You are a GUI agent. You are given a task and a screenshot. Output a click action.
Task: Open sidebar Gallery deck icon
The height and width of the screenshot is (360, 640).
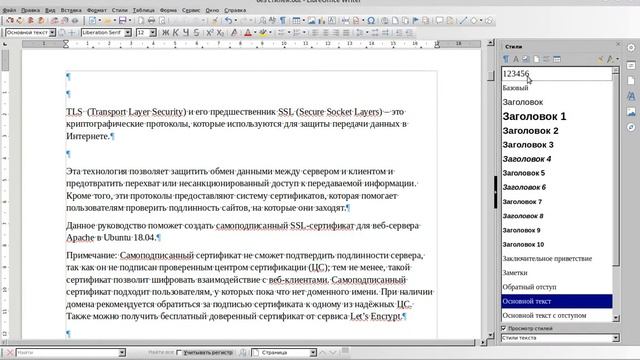(x=631, y=111)
